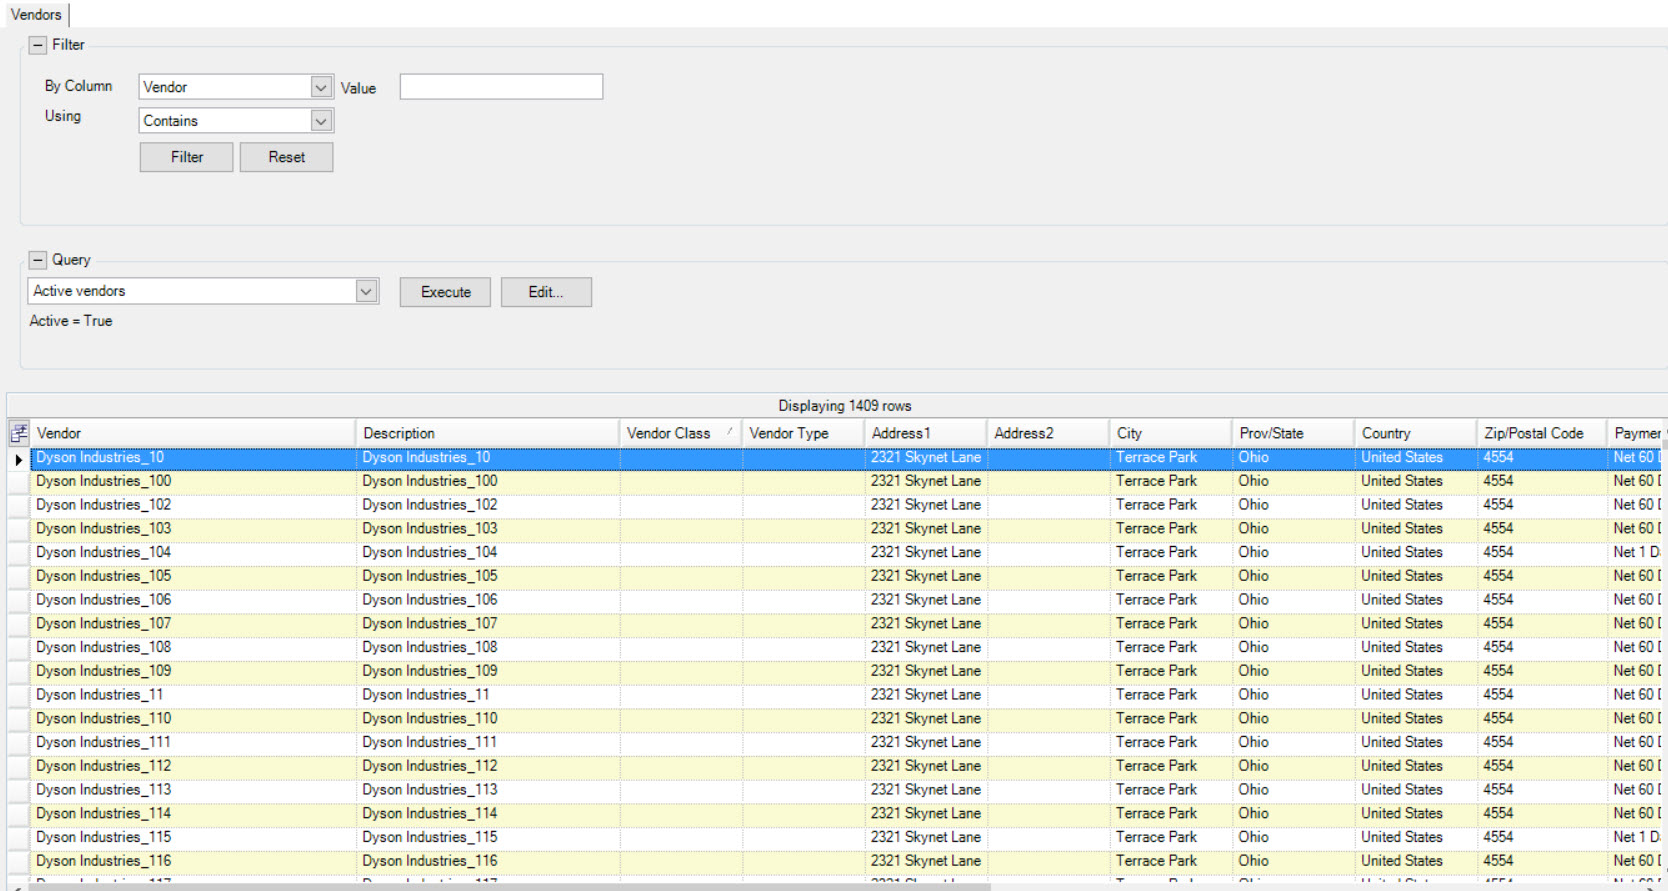
Task: Click United States in Dyson Industries_112 row
Action: tap(1416, 766)
